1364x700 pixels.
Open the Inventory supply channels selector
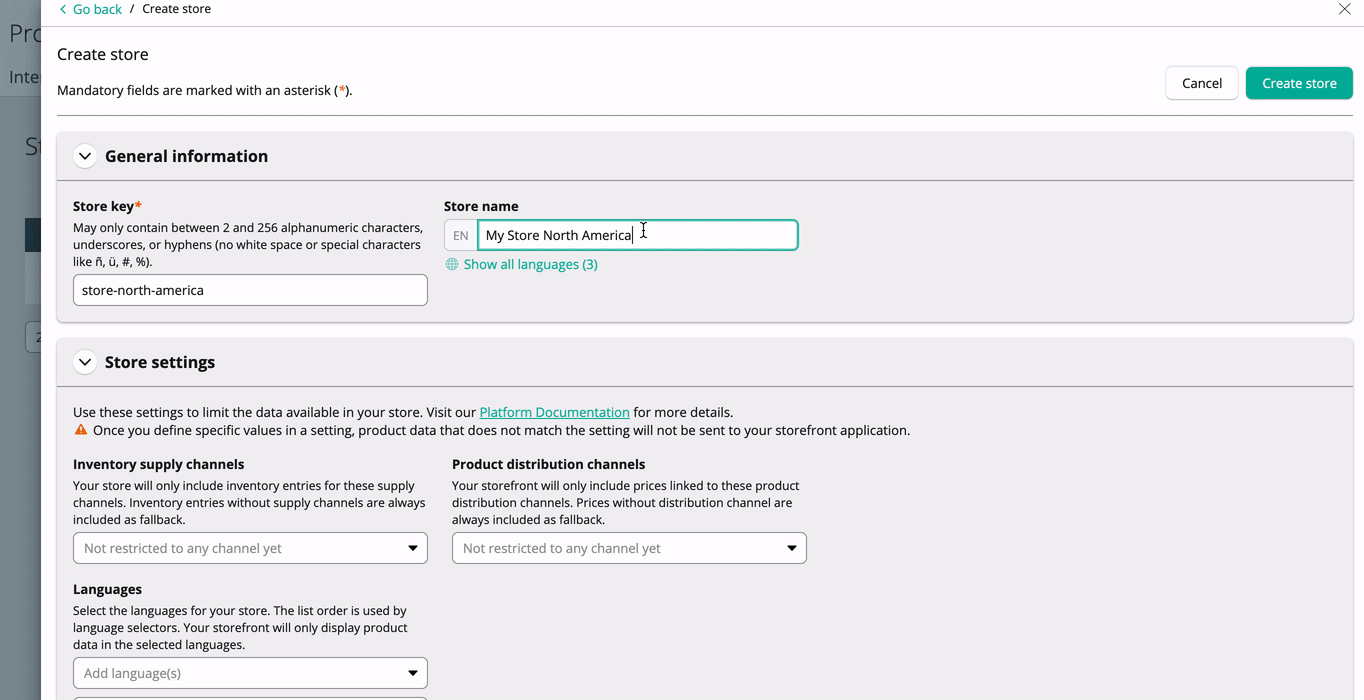[x=249, y=548]
